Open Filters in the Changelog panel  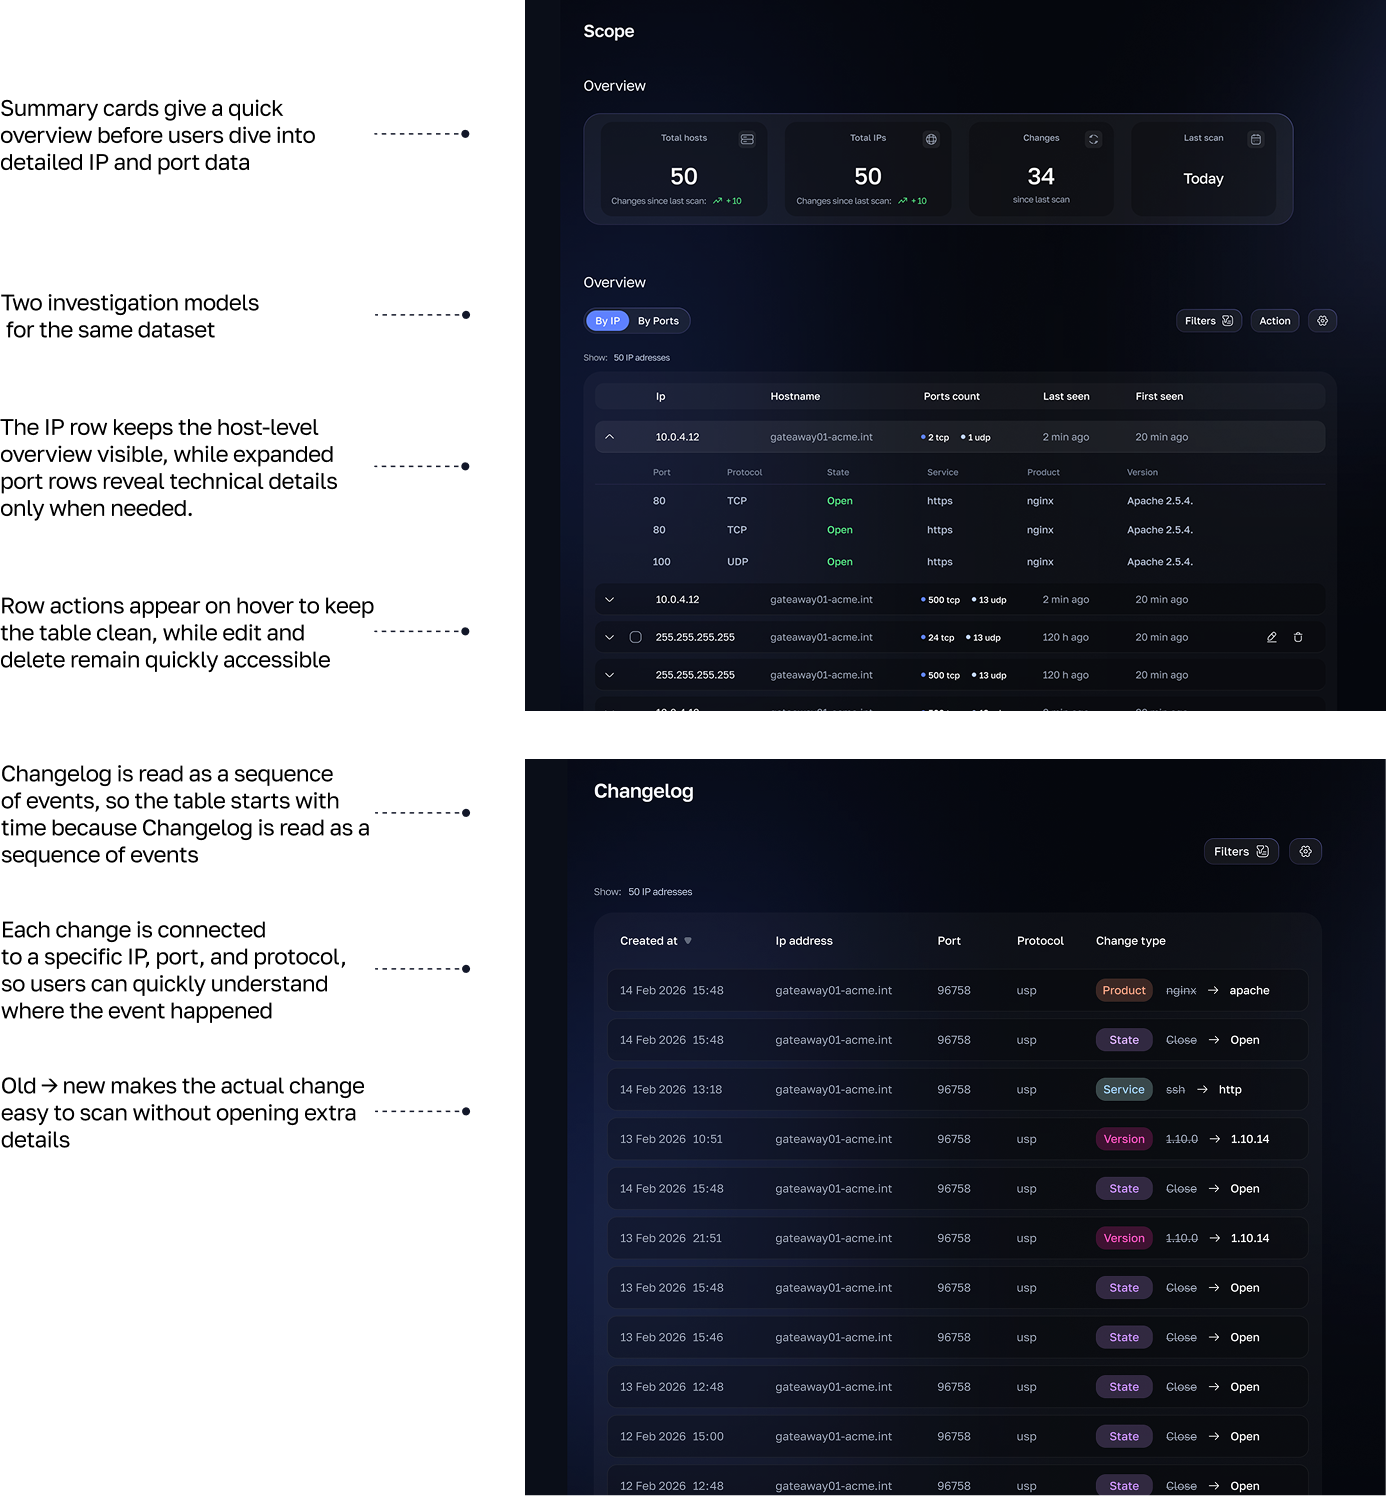(x=1241, y=851)
